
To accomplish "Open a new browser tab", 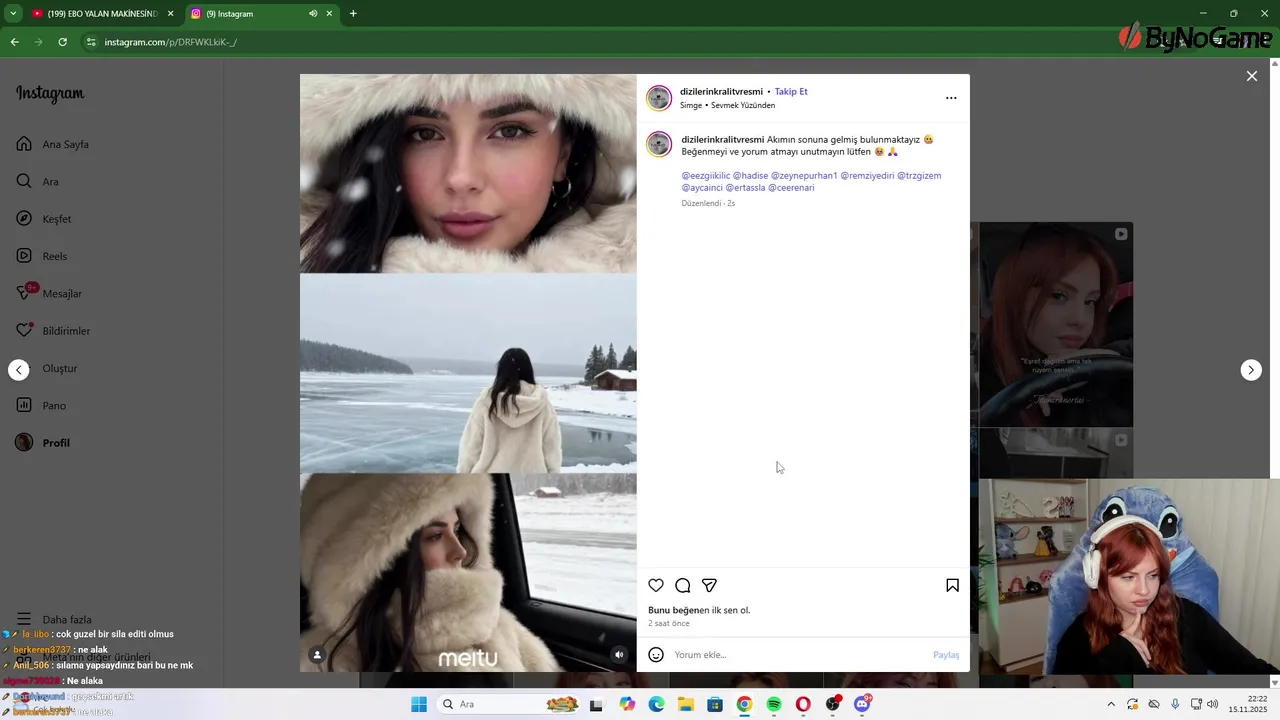I will click(353, 14).
